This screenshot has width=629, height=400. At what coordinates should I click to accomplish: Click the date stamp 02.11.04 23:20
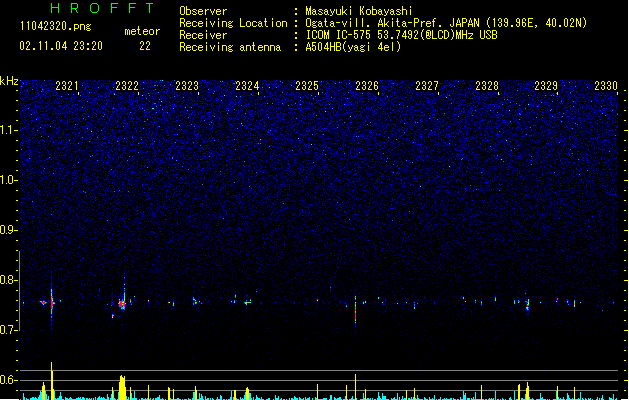(x=61, y=46)
